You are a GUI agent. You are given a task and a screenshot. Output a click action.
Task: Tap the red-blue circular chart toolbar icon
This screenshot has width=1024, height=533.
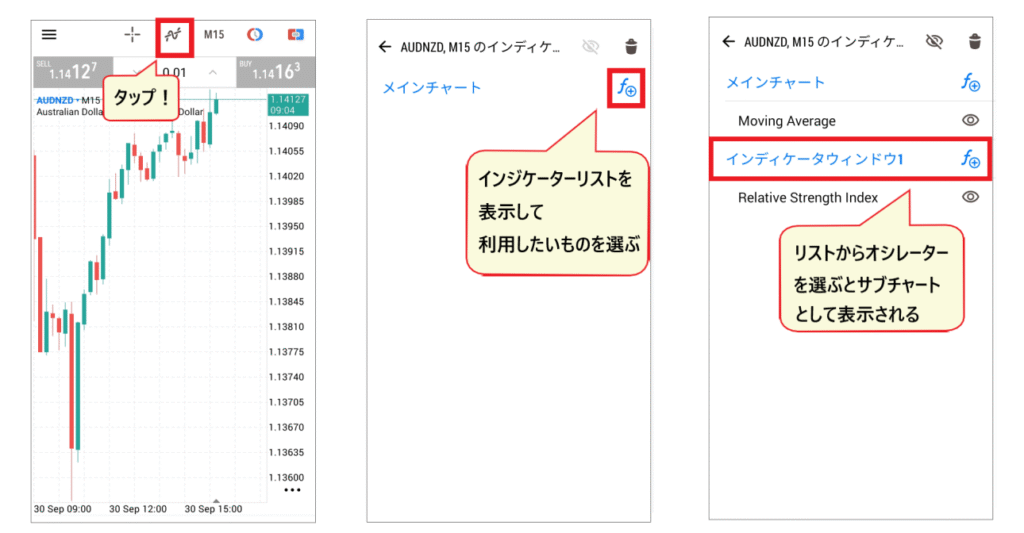click(255, 34)
